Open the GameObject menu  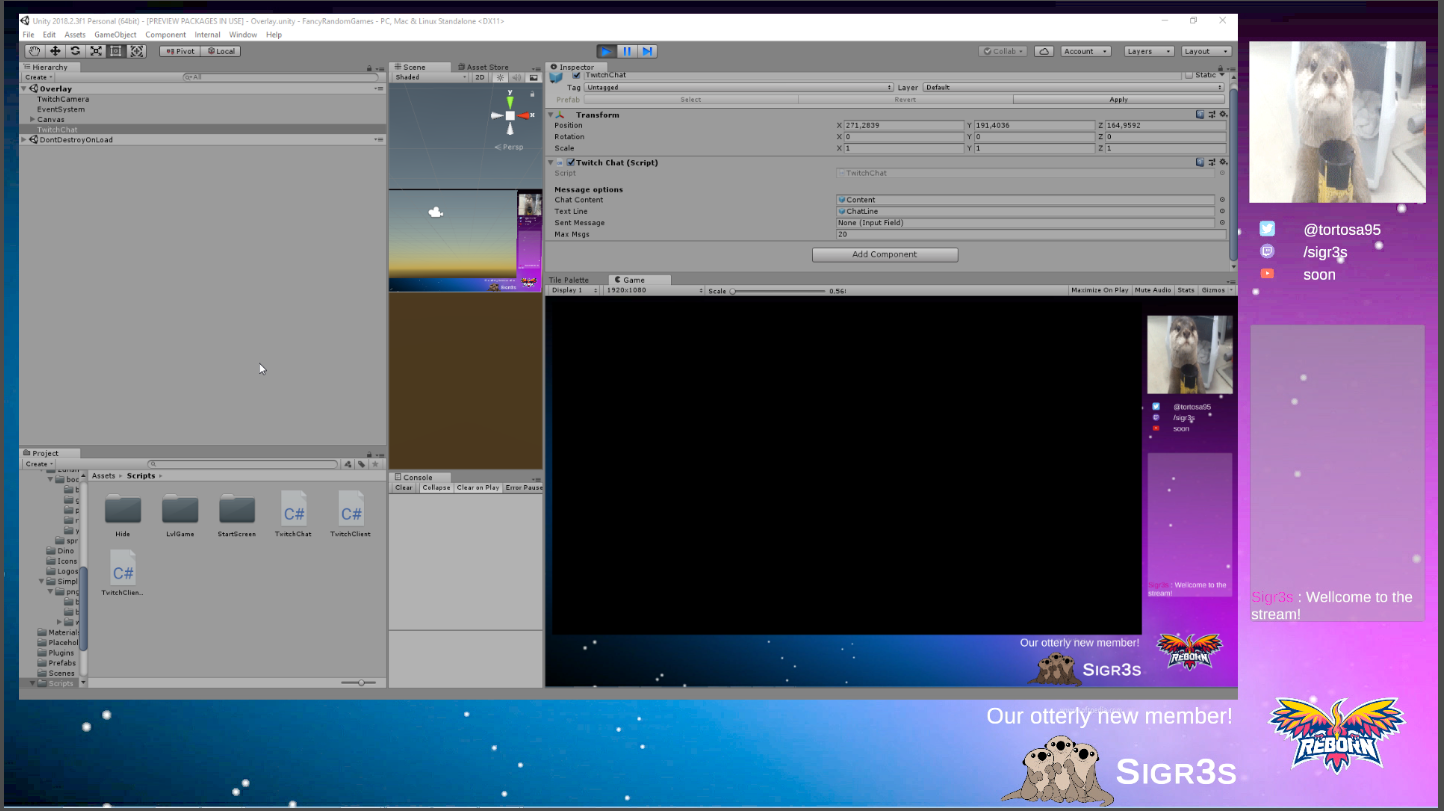pyautogui.click(x=115, y=35)
